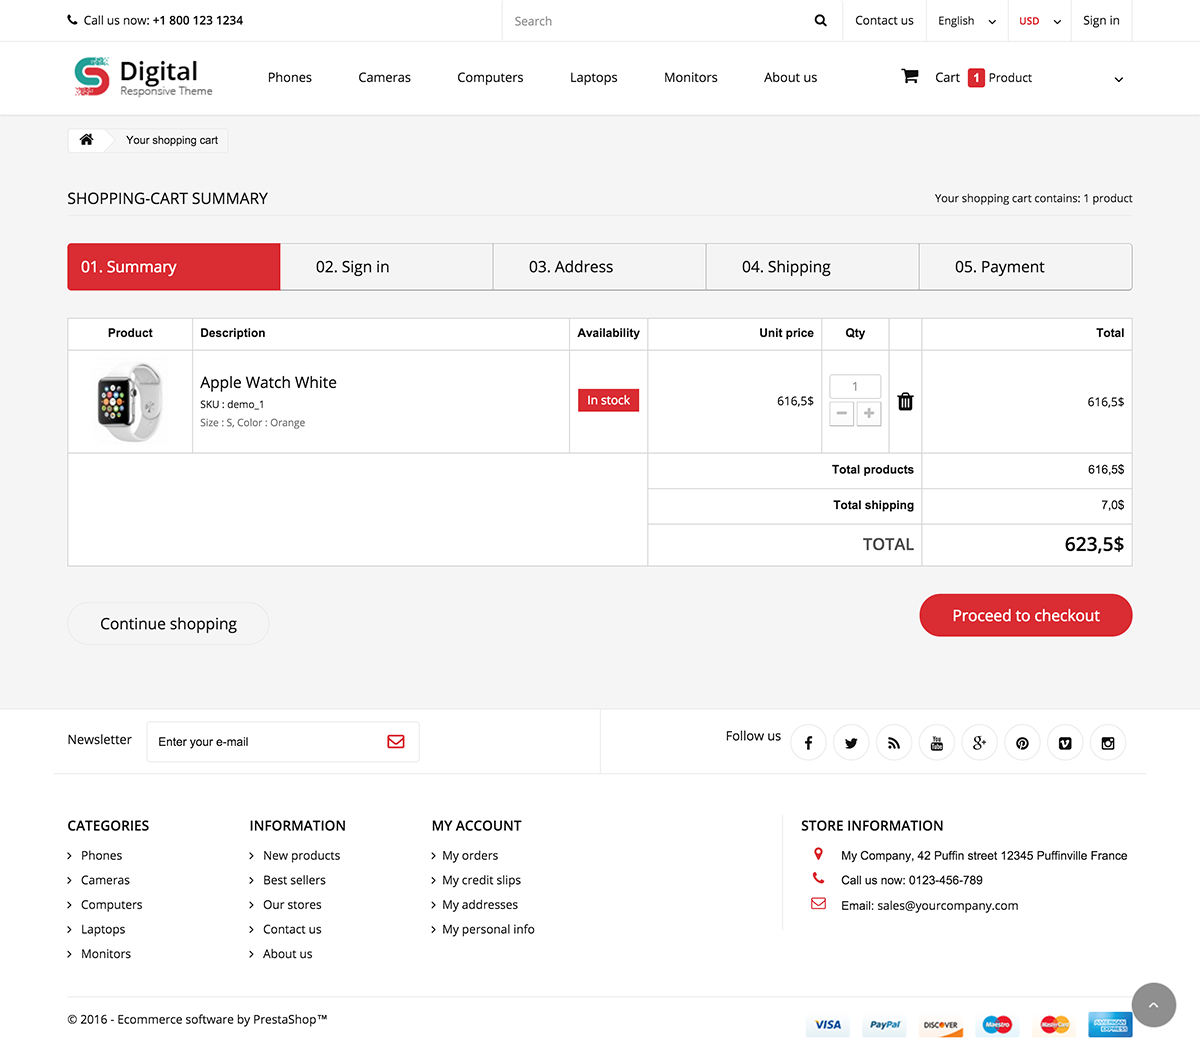Click the phone icon in top bar
The image size is (1200, 1051).
click(x=72, y=20)
